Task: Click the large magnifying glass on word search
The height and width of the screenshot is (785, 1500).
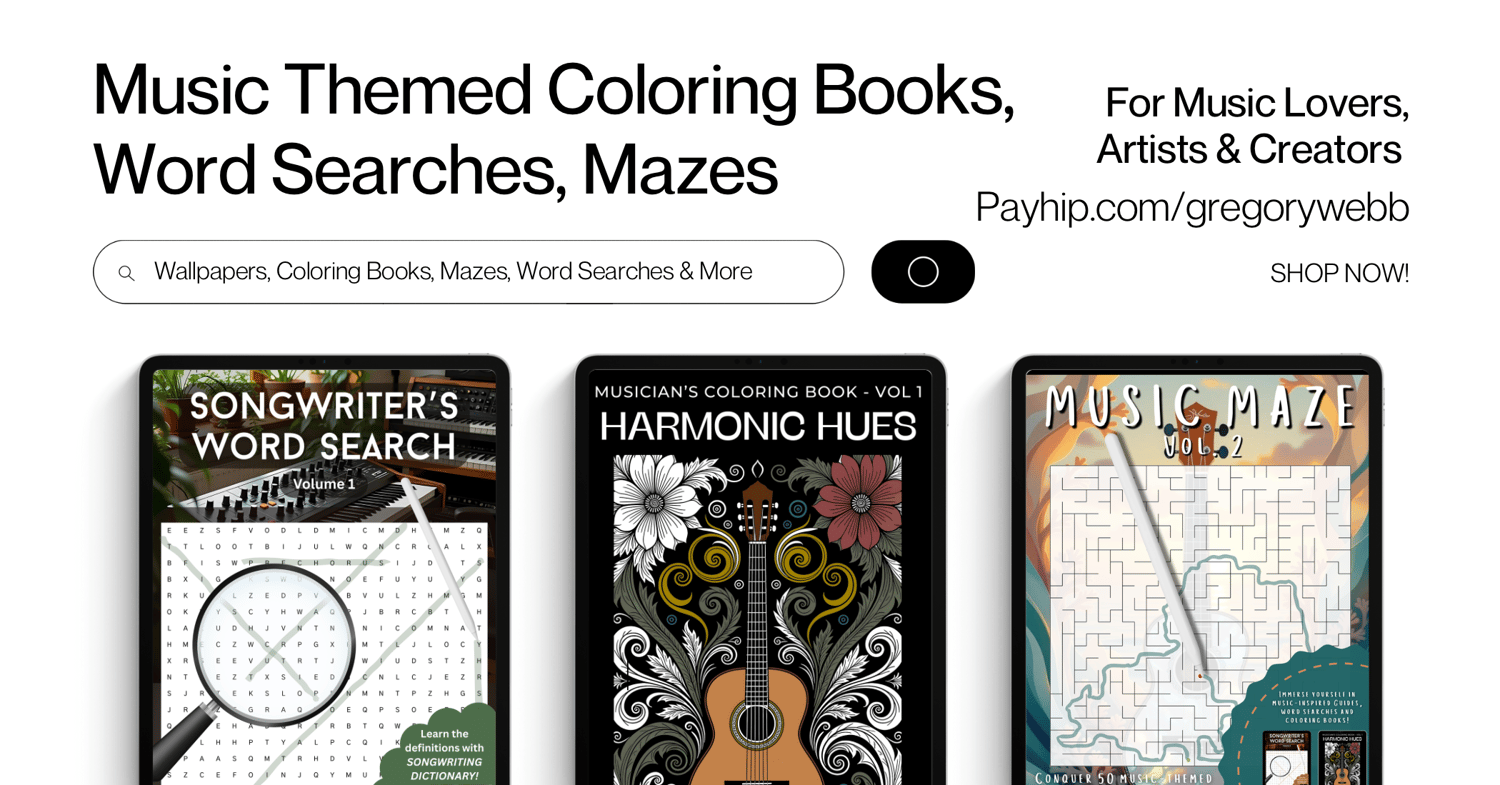Action: (x=255, y=660)
